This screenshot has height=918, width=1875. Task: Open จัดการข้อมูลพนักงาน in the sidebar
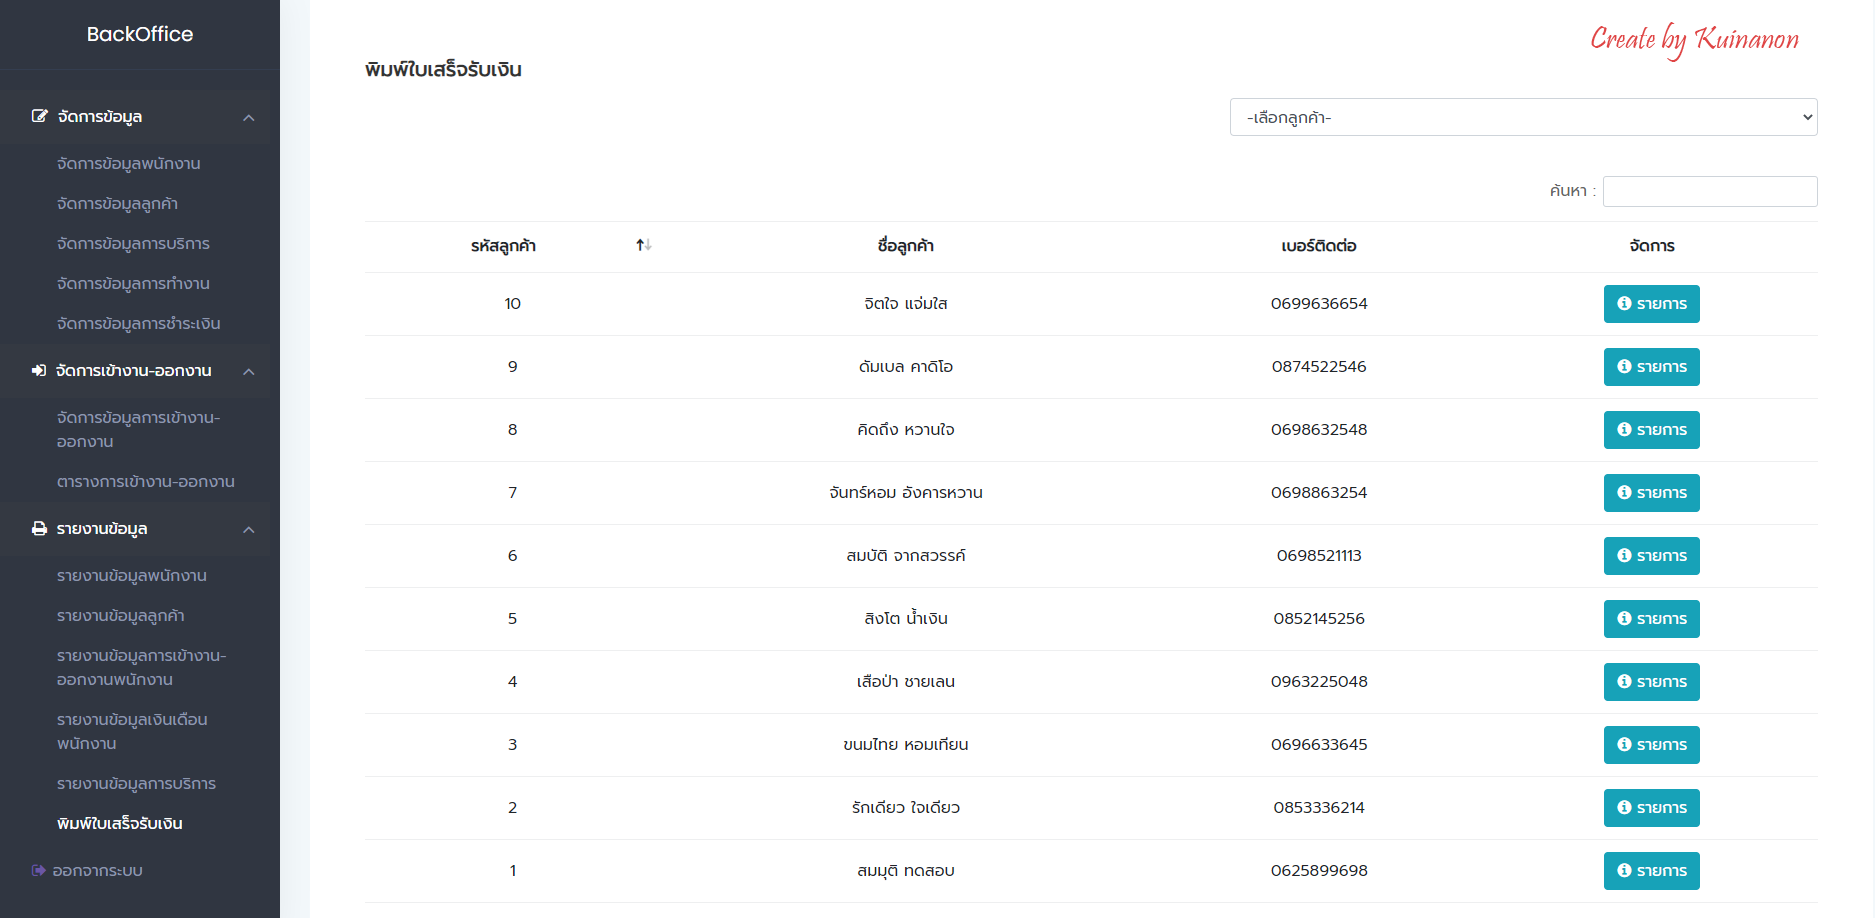129,164
